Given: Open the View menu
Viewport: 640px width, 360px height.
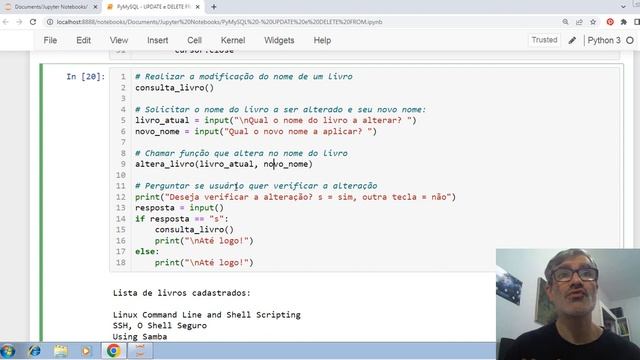Looking at the screenshot, I should (x=119, y=40).
